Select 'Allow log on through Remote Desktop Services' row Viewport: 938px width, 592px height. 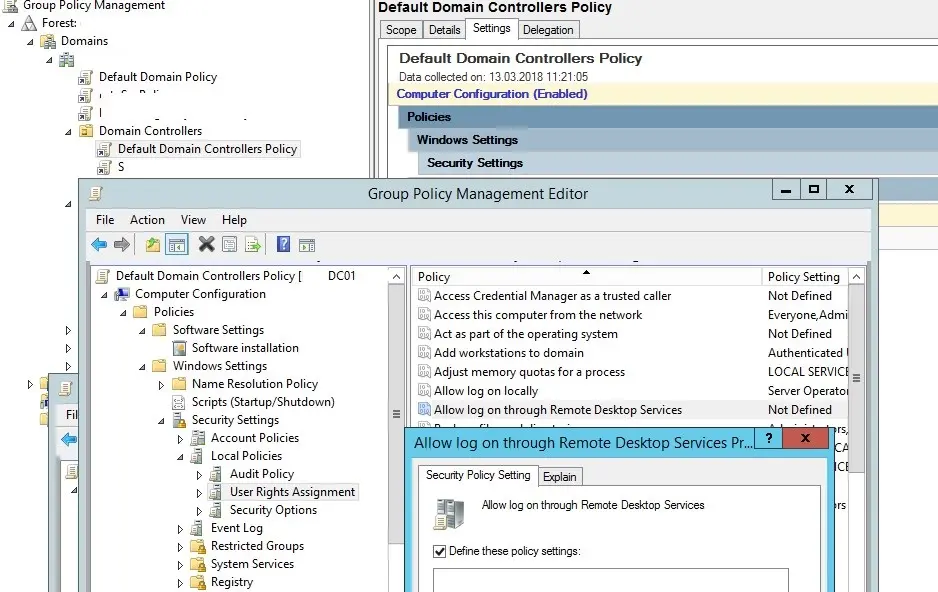point(631,410)
